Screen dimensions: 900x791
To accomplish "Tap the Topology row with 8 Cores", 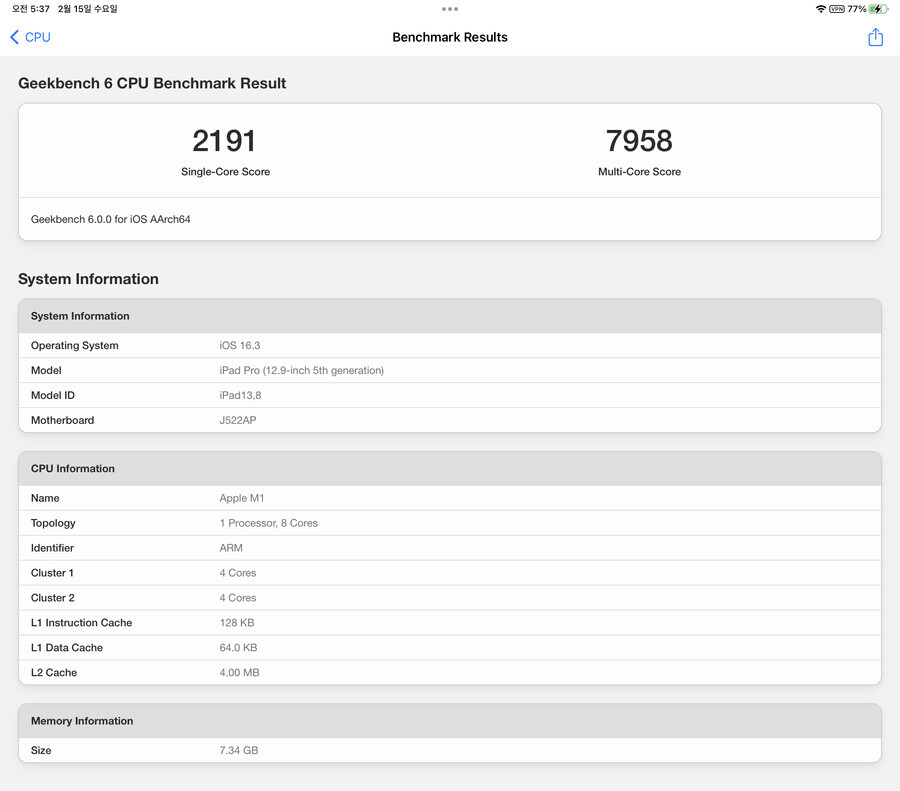I will 449,523.
